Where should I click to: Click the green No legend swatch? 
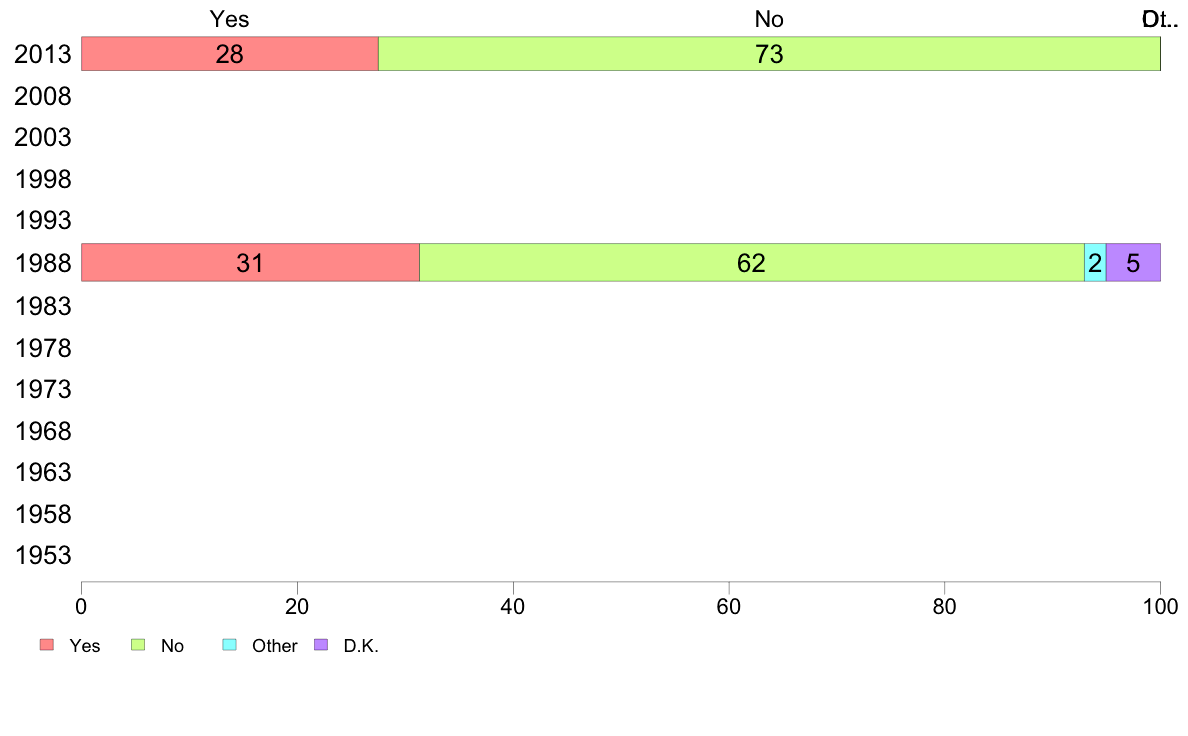(x=138, y=645)
